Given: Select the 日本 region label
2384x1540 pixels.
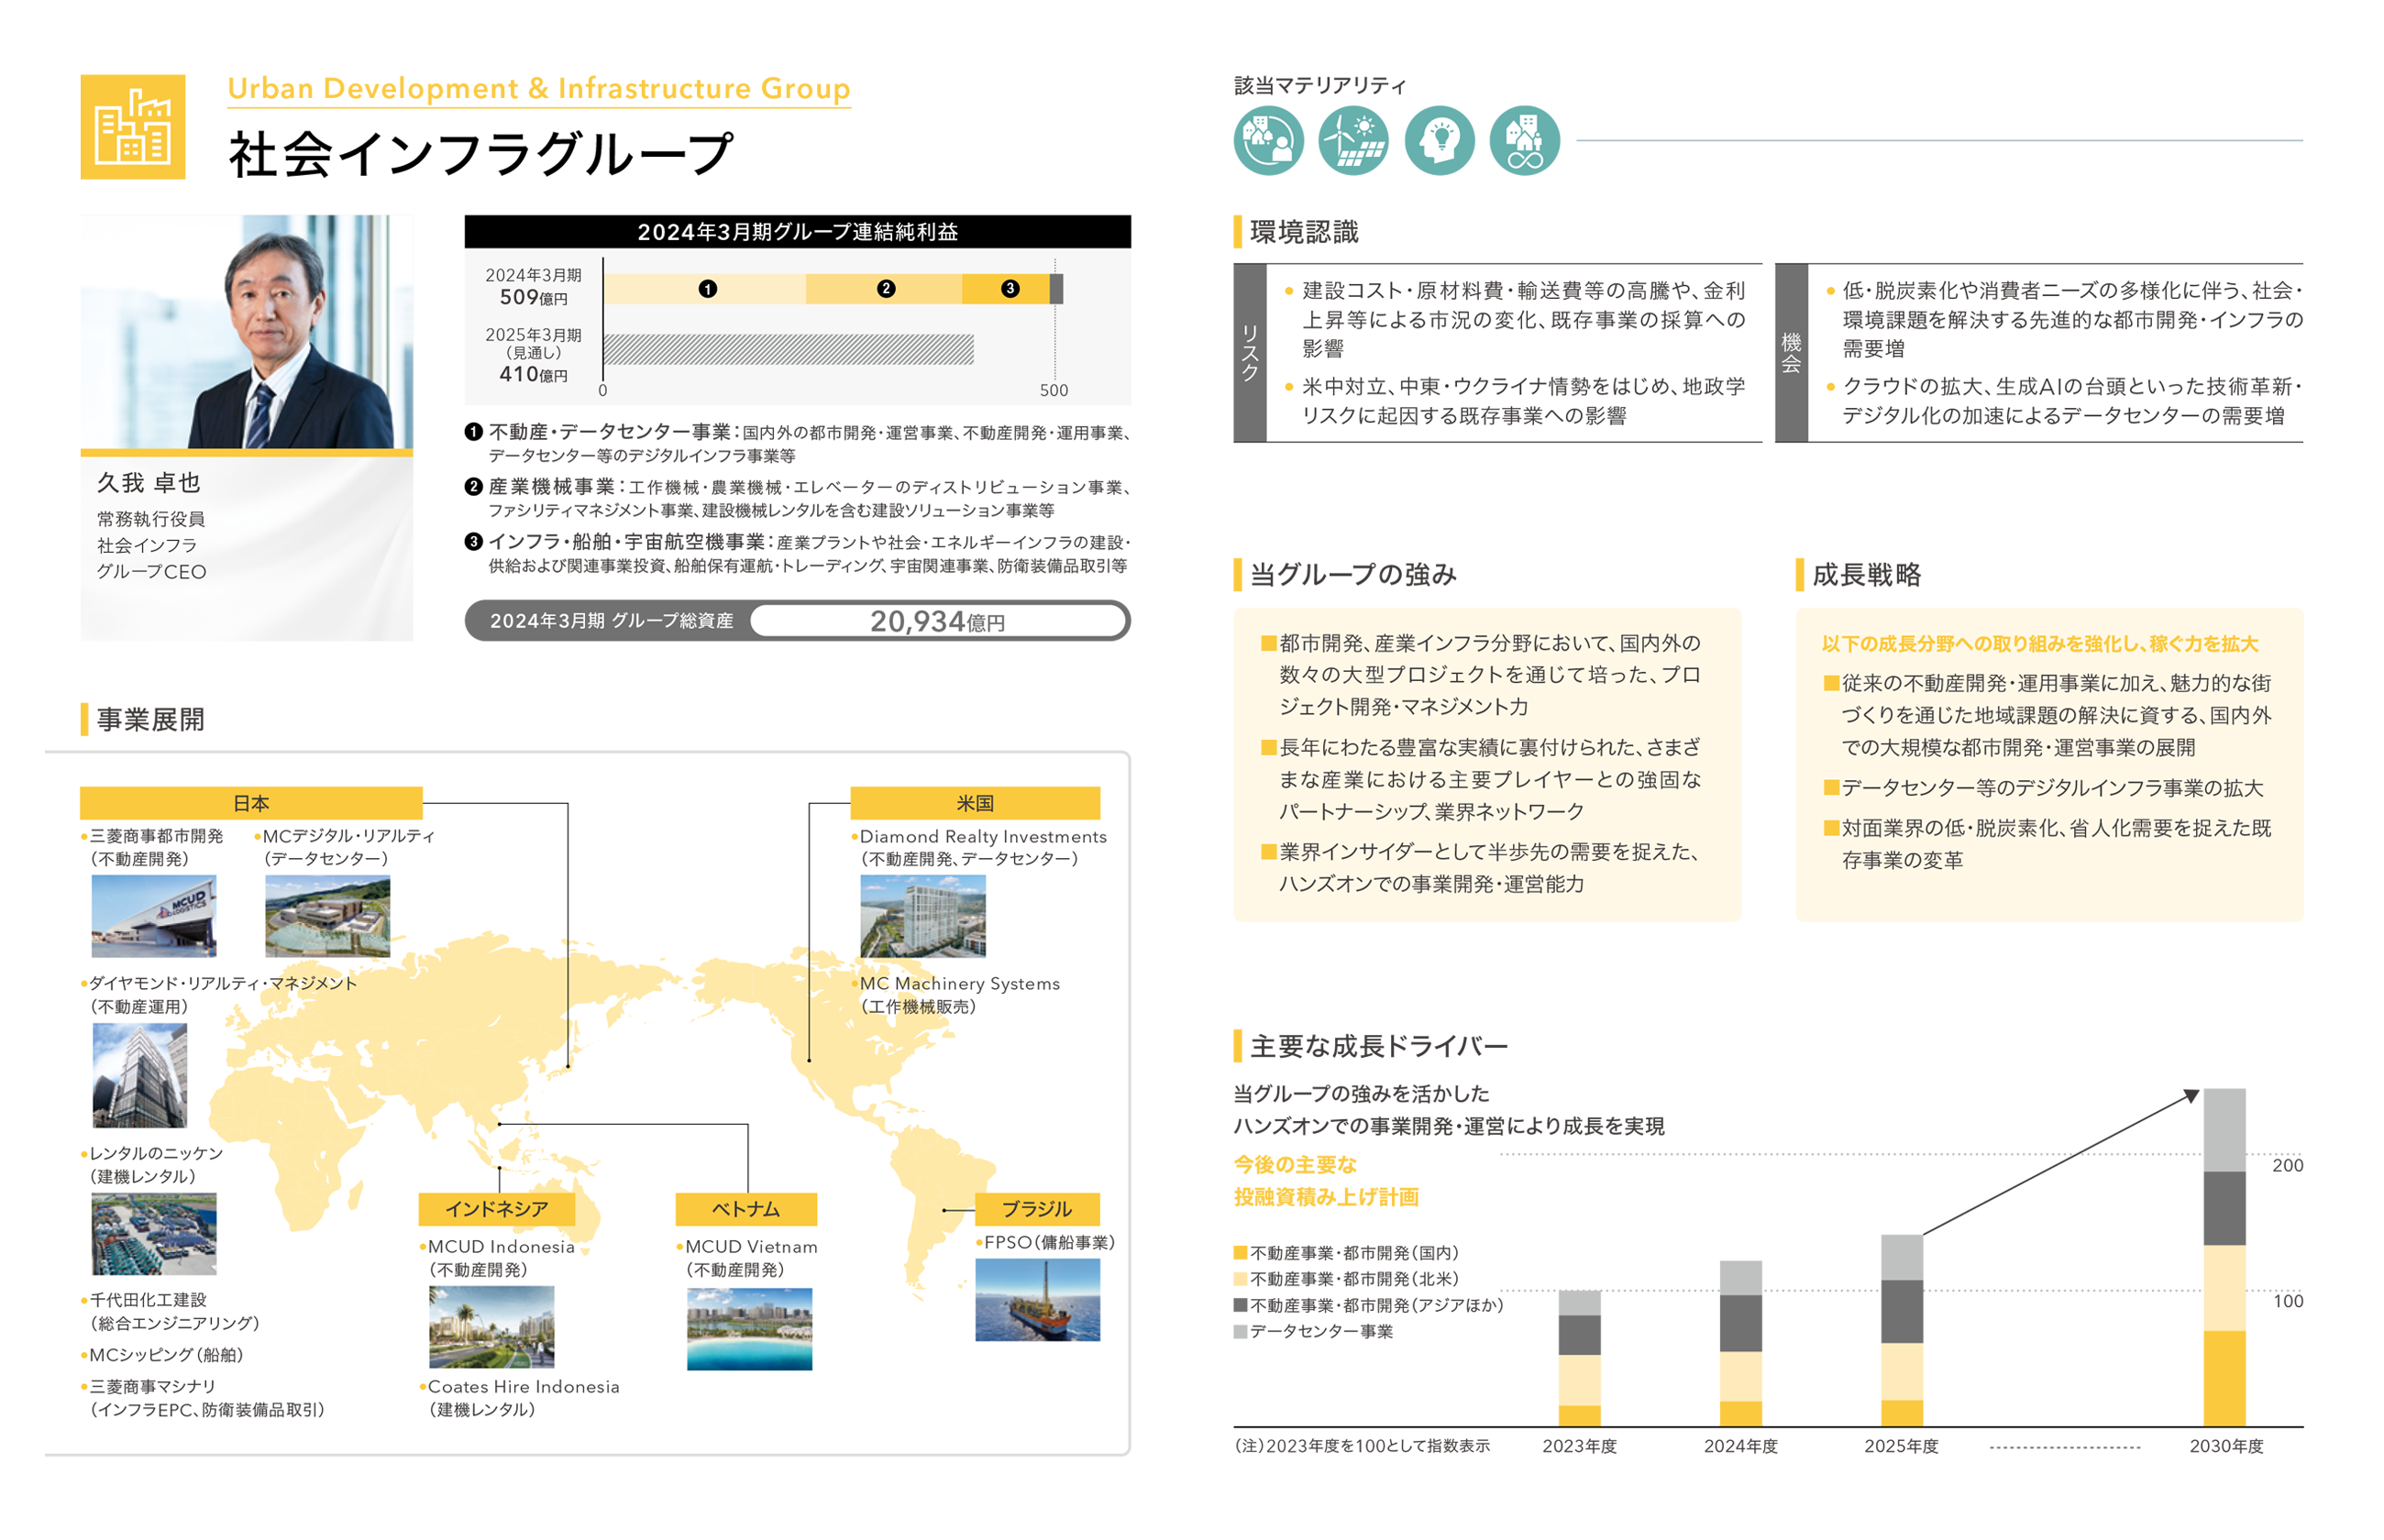Looking at the screenshot, I should tap(251, 803).
